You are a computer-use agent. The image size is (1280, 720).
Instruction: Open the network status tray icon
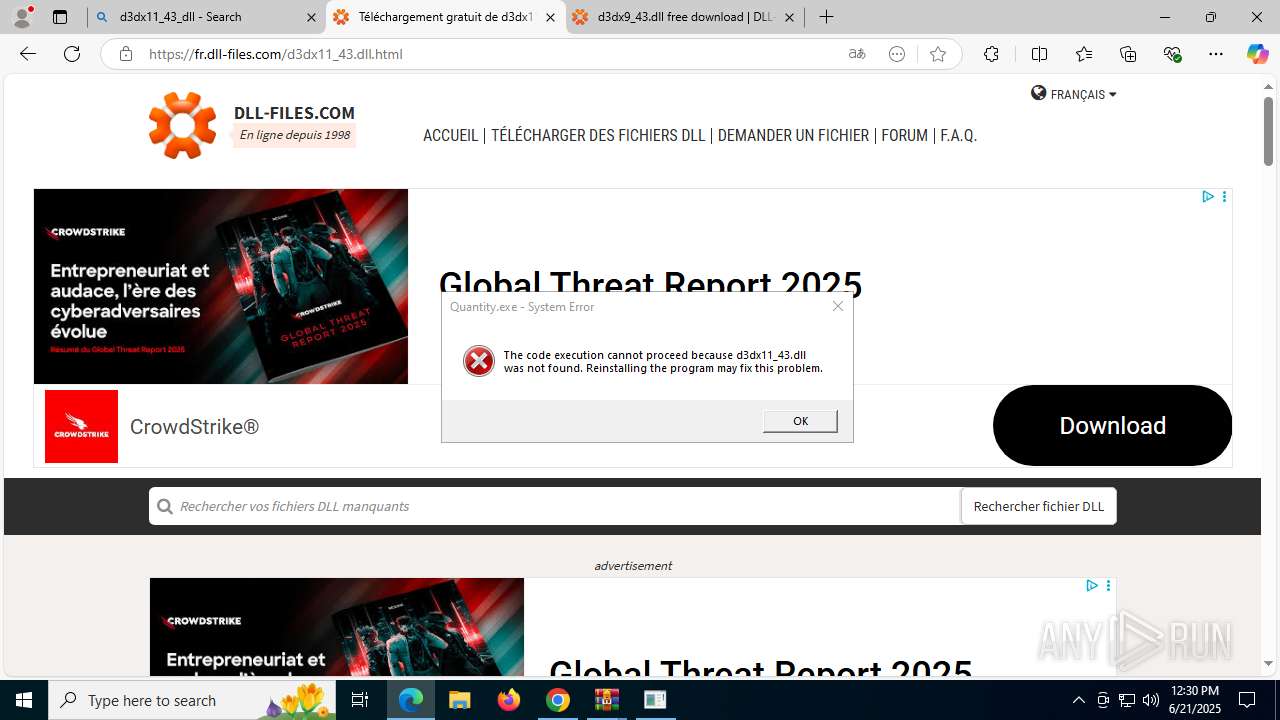1127,700
